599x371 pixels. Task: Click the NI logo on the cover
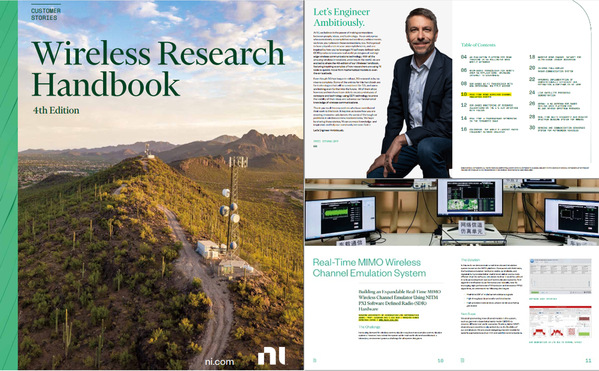click(271, 356)
